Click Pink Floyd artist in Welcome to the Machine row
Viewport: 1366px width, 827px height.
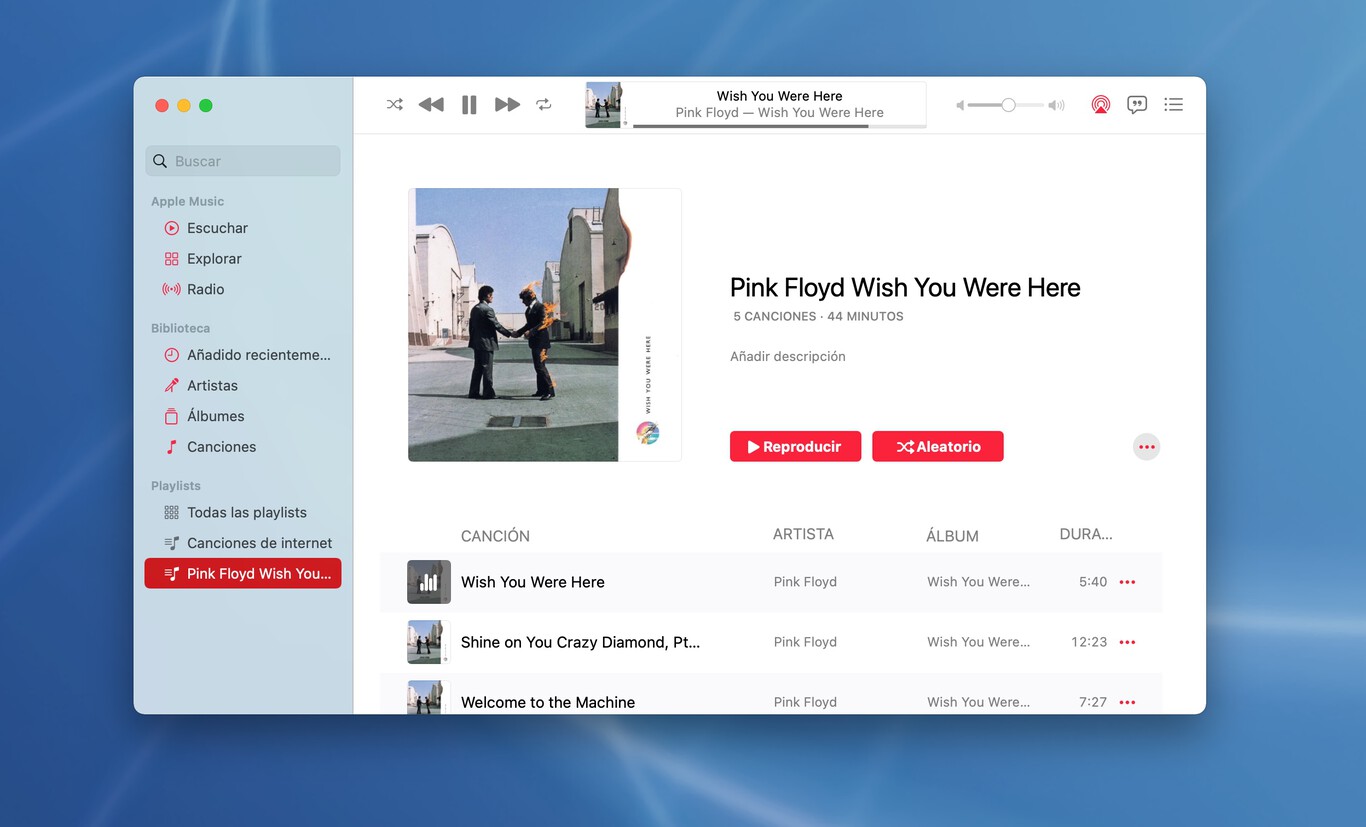pyautogui.click(x=805, y=702)
